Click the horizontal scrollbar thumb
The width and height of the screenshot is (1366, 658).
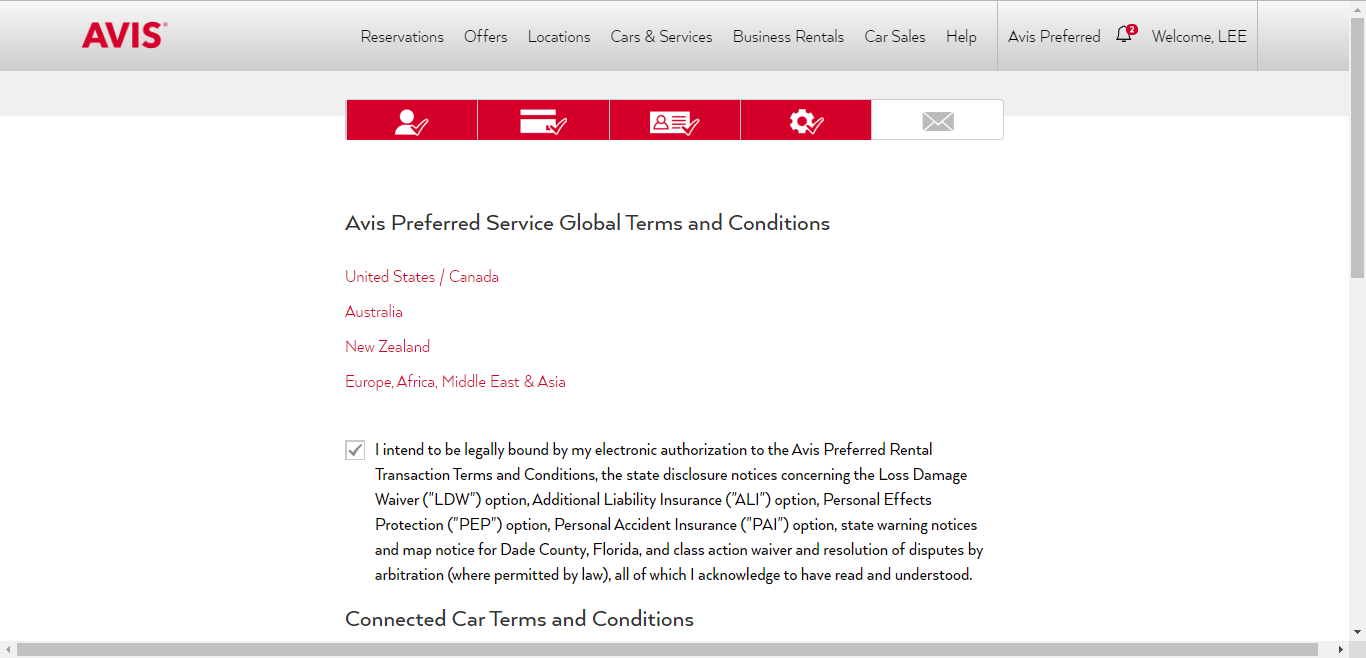click(667, 650)
